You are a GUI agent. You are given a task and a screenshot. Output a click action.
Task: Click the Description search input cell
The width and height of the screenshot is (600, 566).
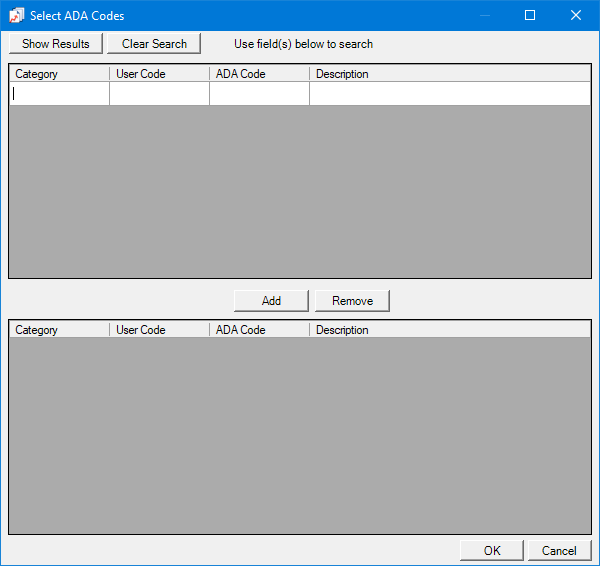pos(449,94)
